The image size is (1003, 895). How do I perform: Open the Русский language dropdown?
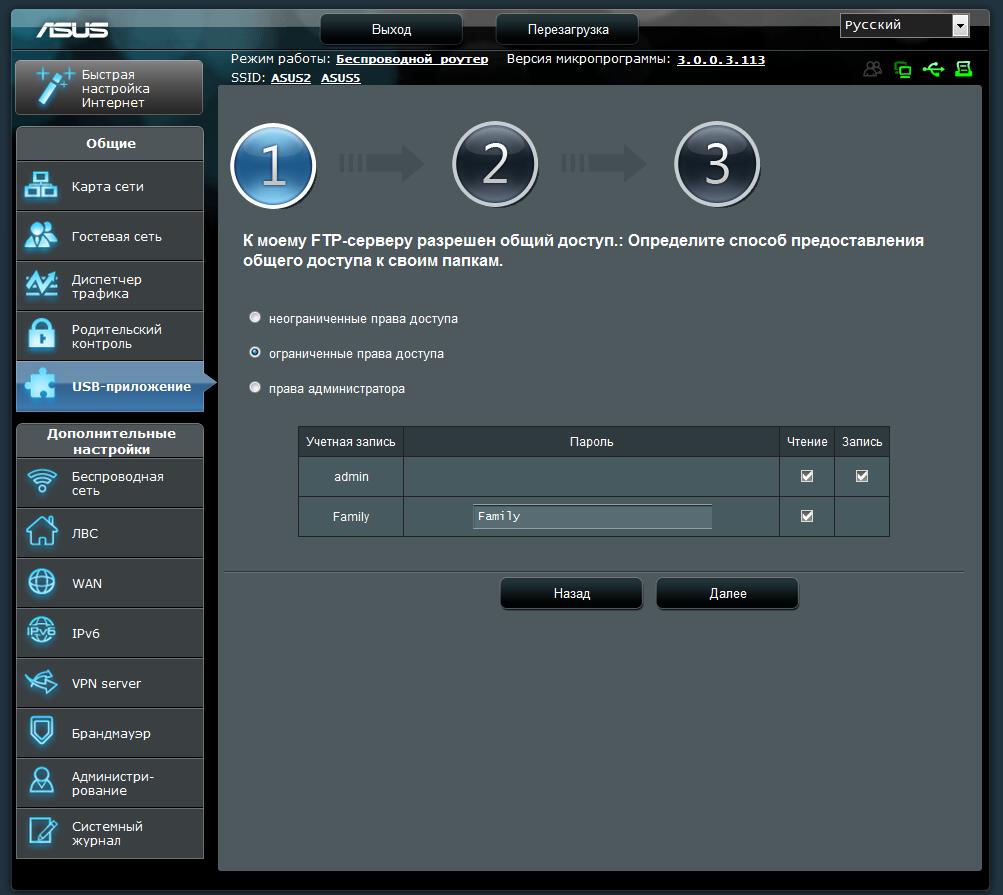tap(904, 26)
